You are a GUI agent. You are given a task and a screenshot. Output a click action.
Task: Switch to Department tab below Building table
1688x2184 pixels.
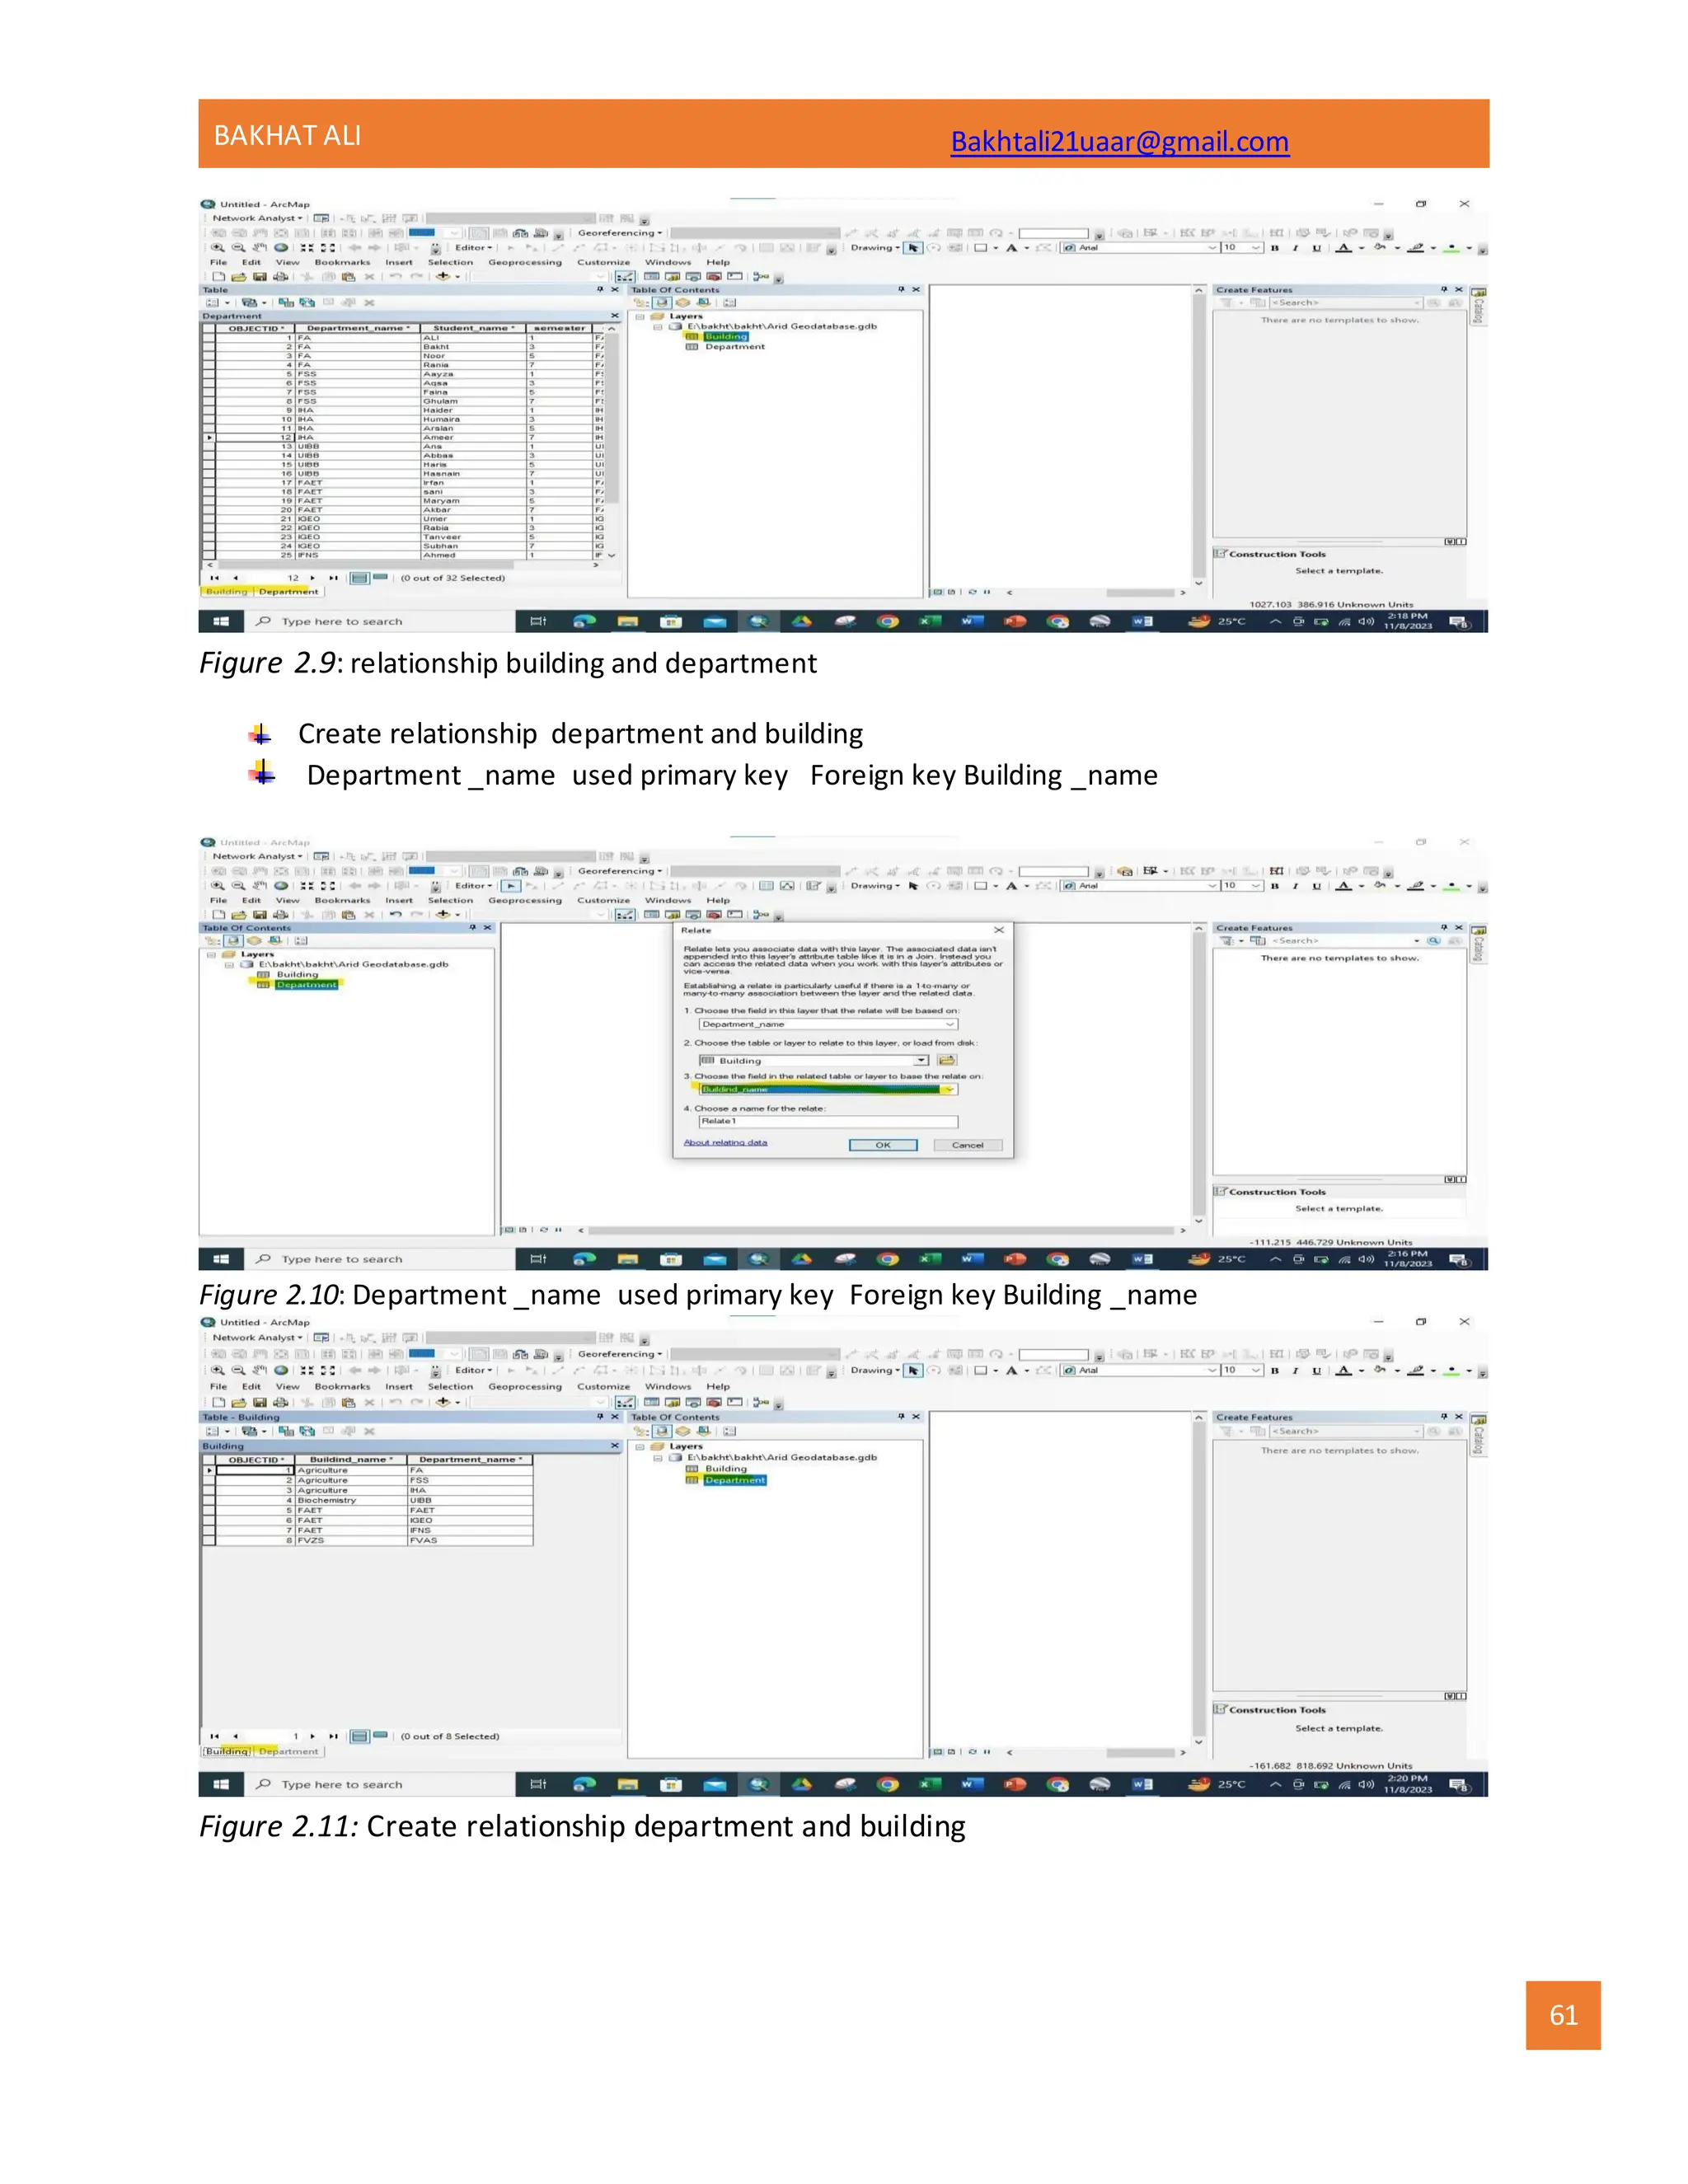coord(289,1751)
